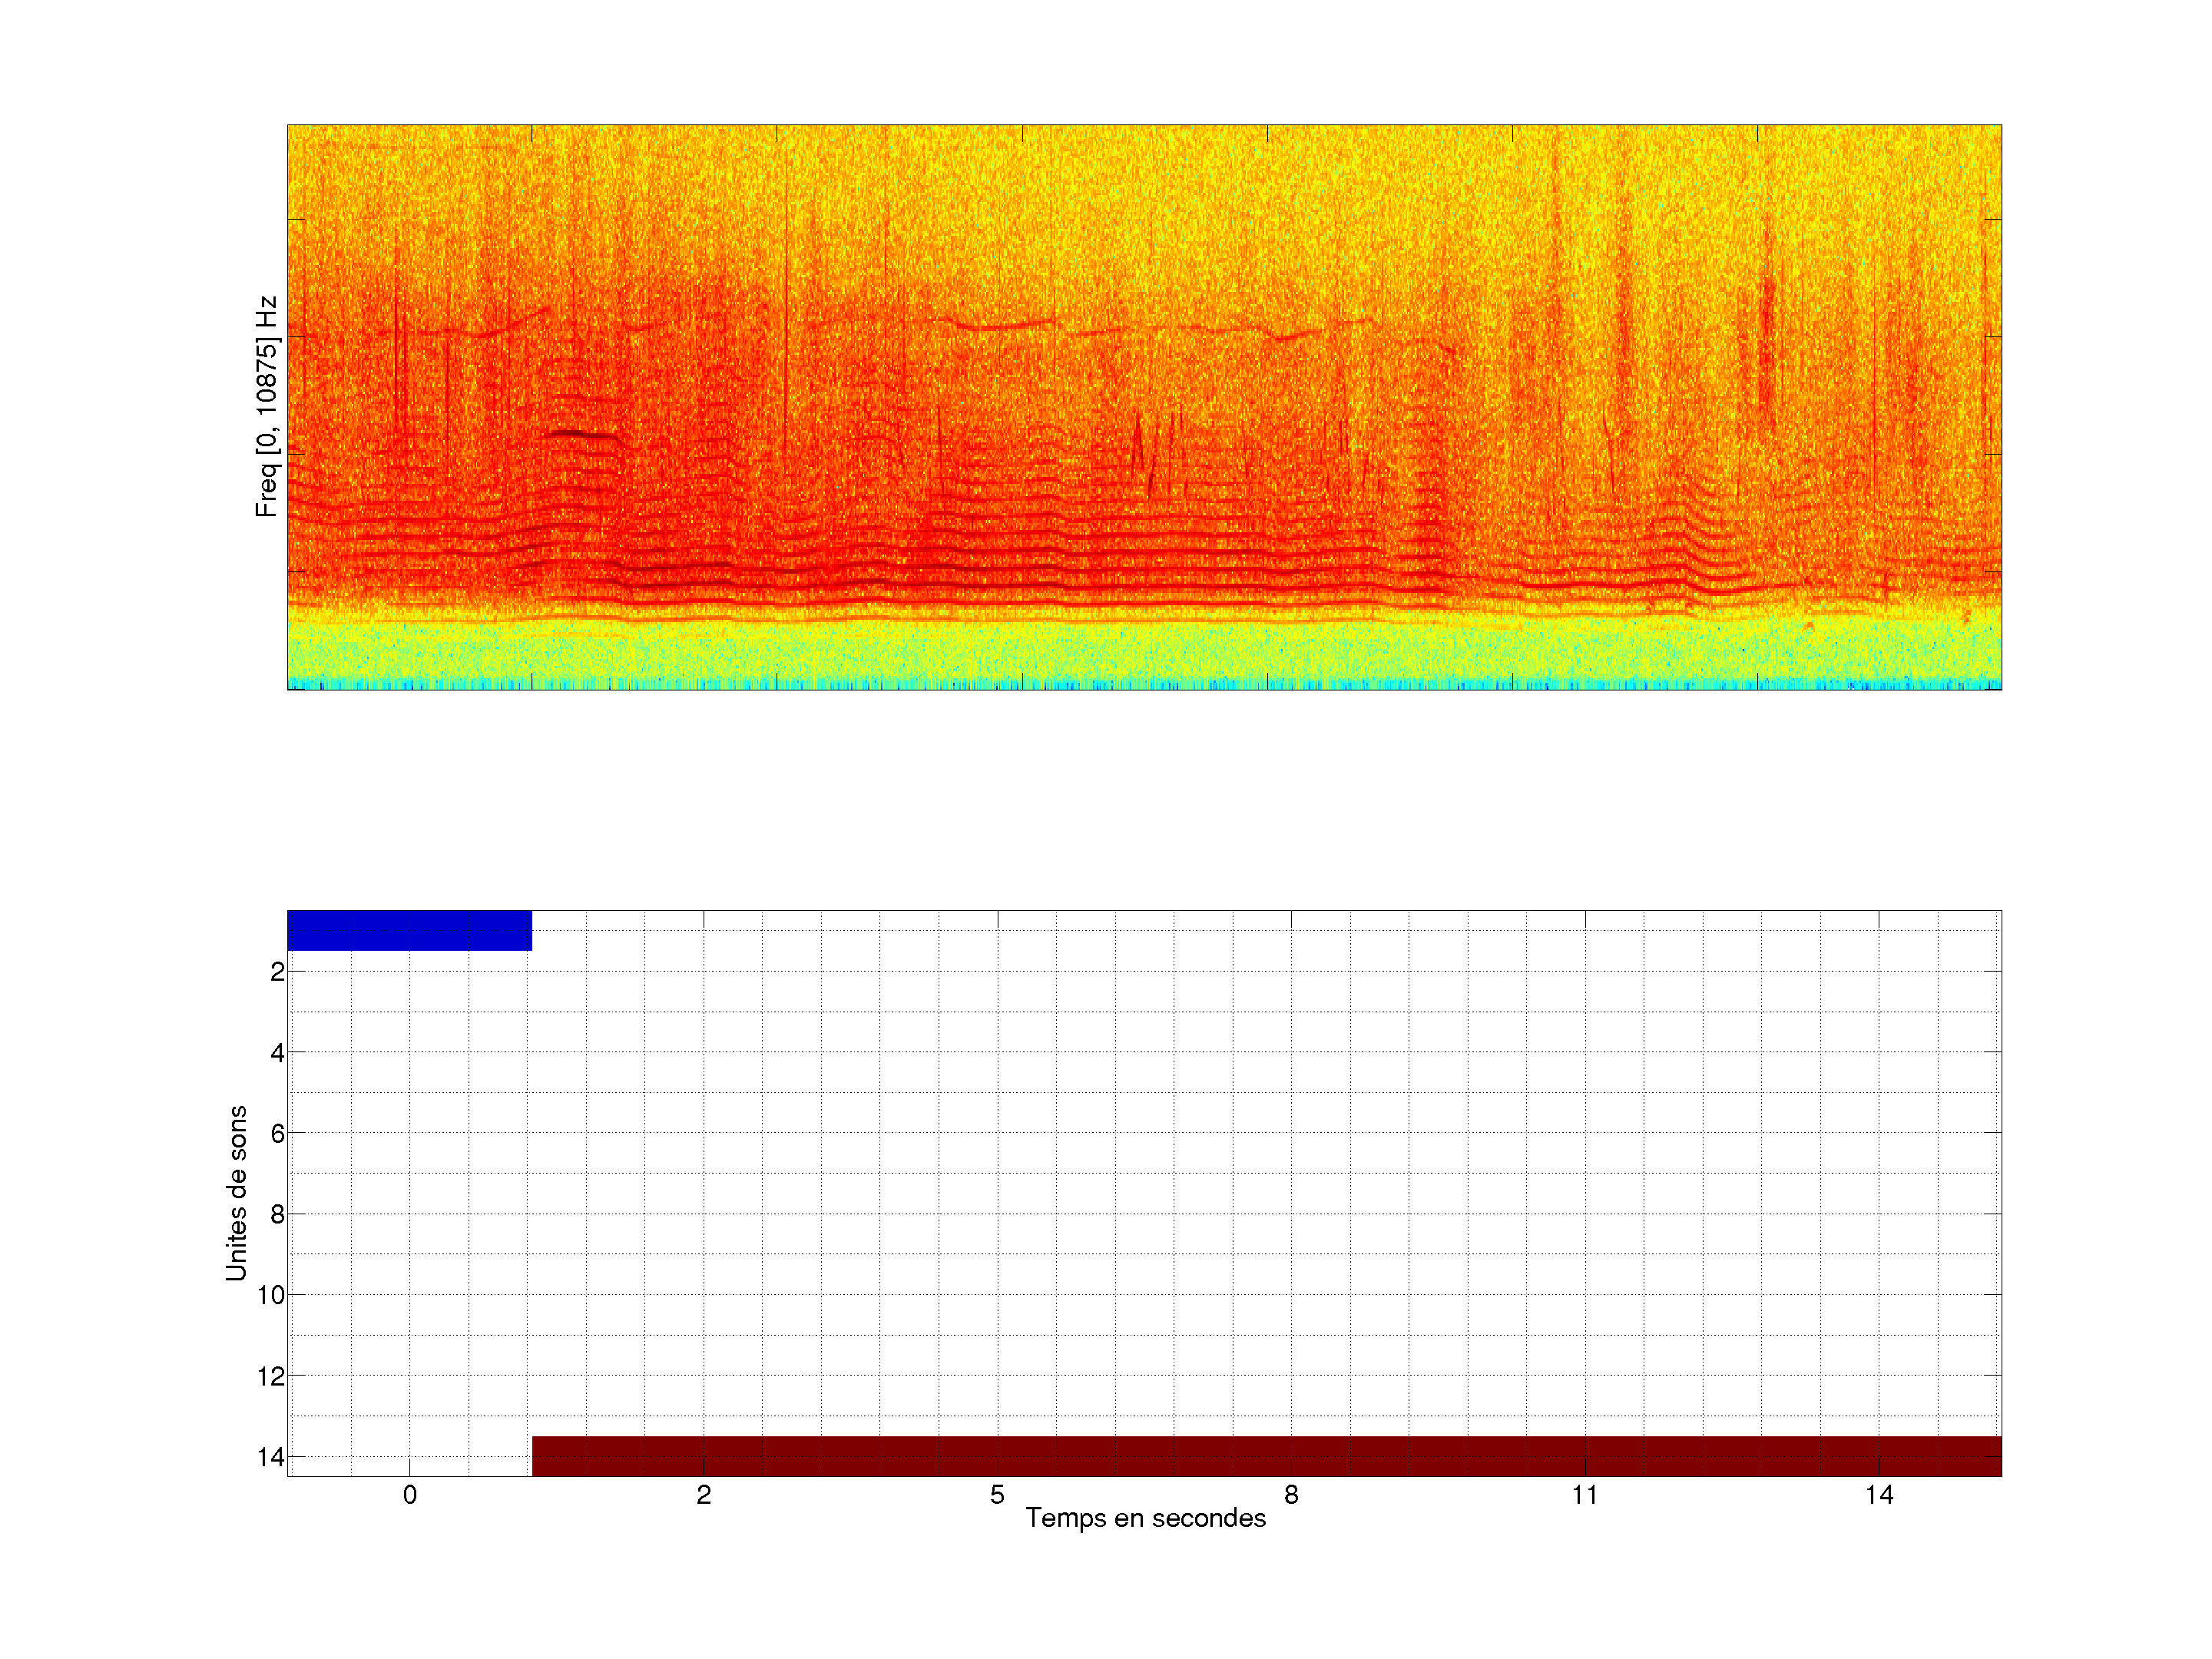Click the y-axis tick label 4
The image size is (2212, 1659).
[x=277, y=1053]
